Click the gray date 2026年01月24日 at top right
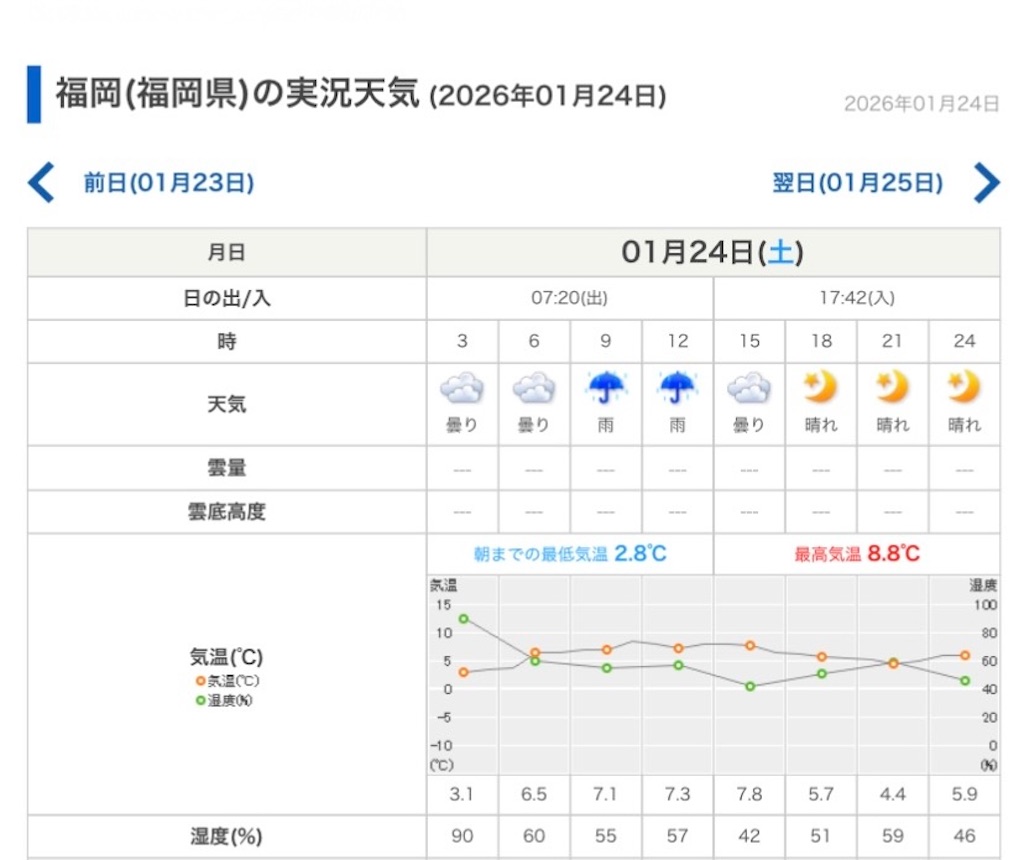1024x860 pixels. 921,104
